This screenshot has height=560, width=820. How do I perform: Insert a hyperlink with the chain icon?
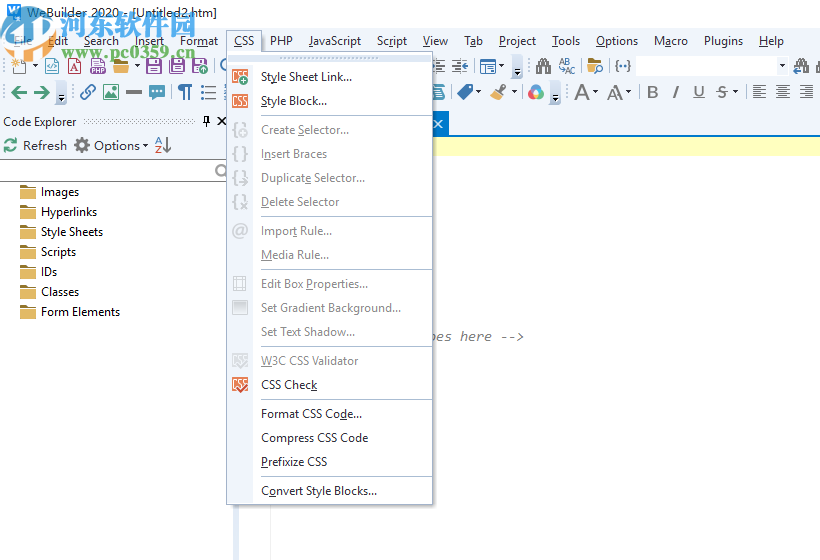coord(88,92)
